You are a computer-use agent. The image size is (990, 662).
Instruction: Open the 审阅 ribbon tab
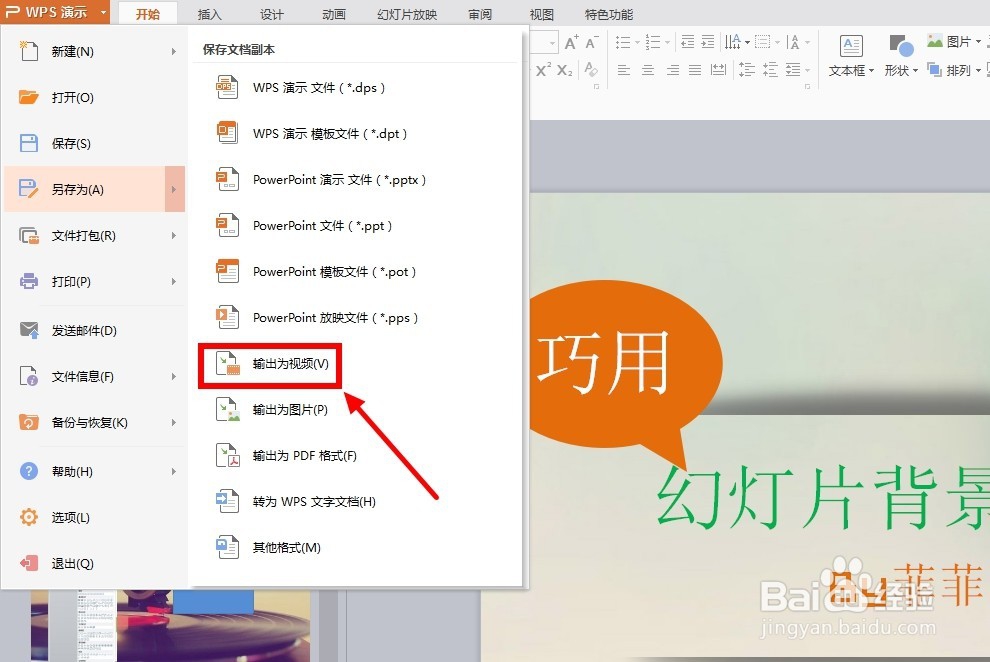pyautogui.click(x=480, y=14)
